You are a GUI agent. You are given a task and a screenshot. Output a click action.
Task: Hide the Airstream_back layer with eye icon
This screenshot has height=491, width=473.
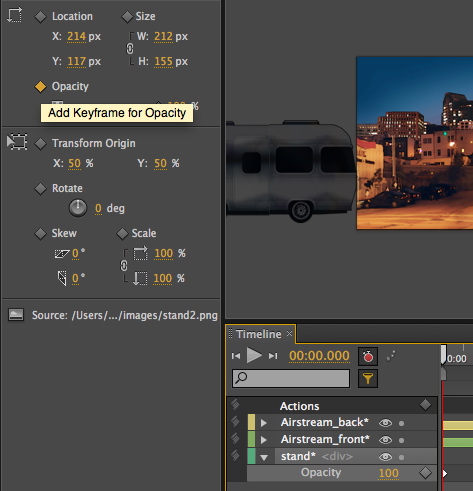[x=385, y=423]
